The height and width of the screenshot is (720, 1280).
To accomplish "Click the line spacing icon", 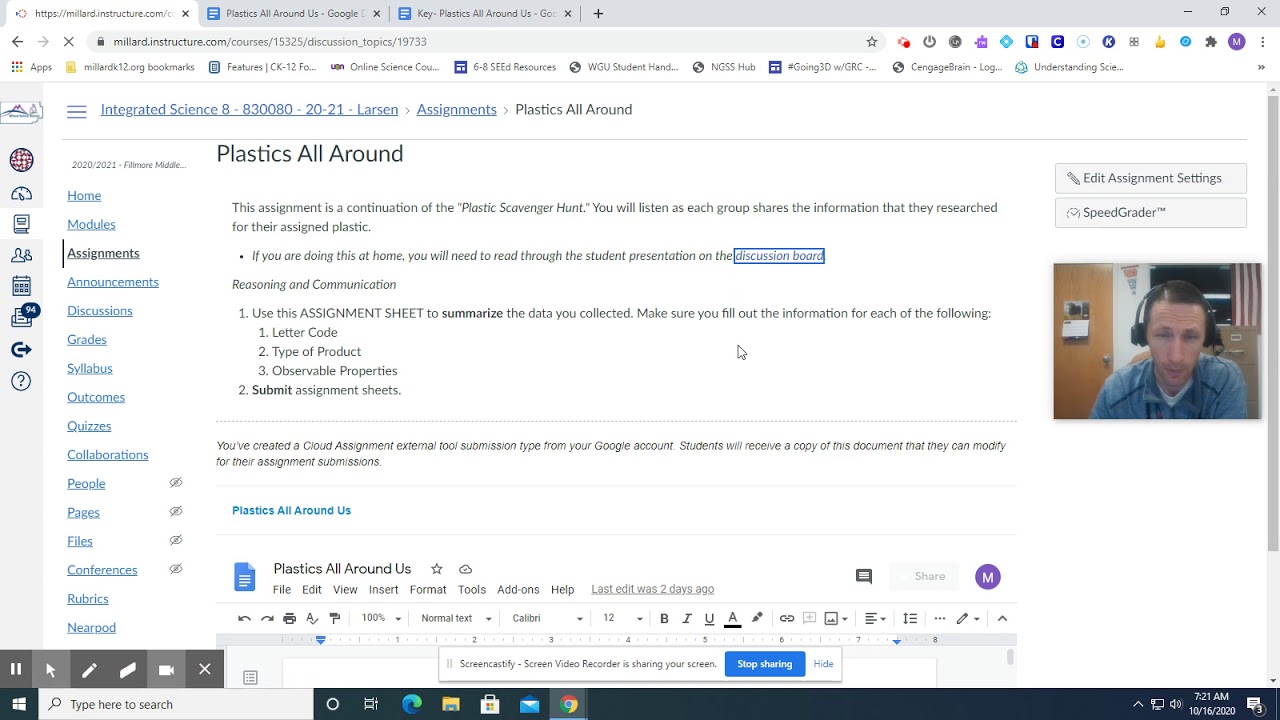I will [910, 618].
